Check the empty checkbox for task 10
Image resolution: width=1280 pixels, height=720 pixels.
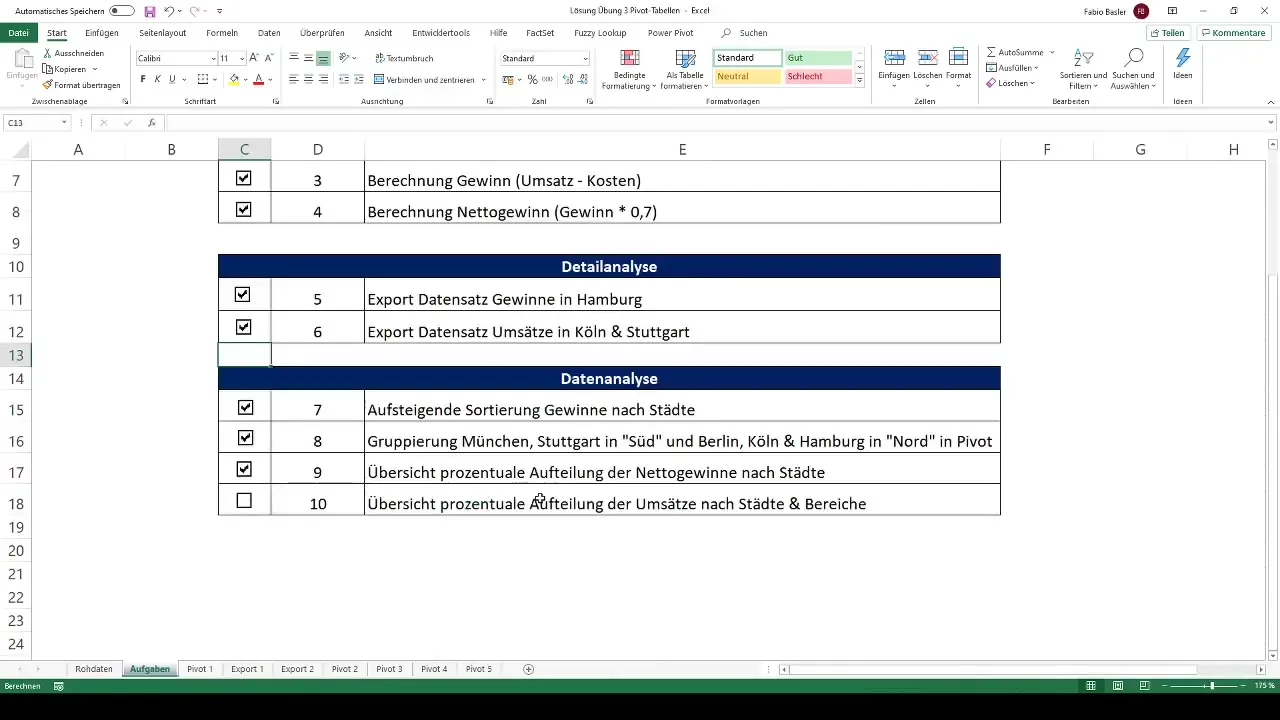coord(245,501)
